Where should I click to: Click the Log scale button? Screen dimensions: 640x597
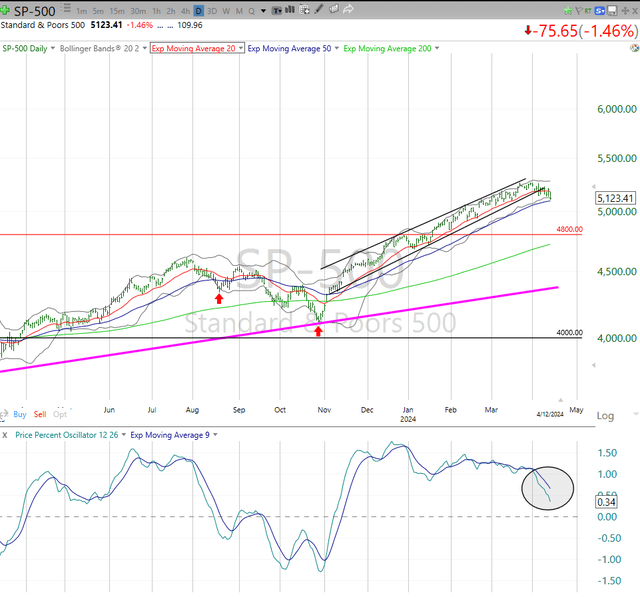click(605, 416)
